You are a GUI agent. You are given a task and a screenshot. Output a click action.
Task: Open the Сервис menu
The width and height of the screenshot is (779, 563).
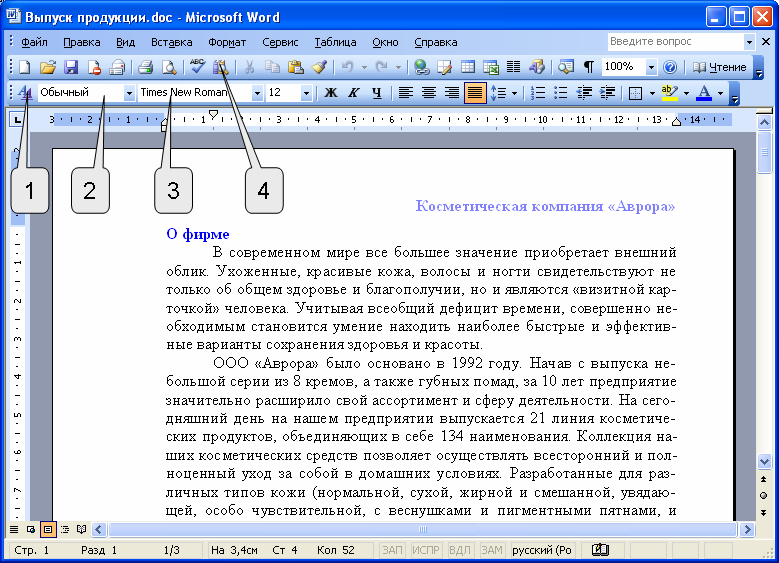(x=280, y=42)
